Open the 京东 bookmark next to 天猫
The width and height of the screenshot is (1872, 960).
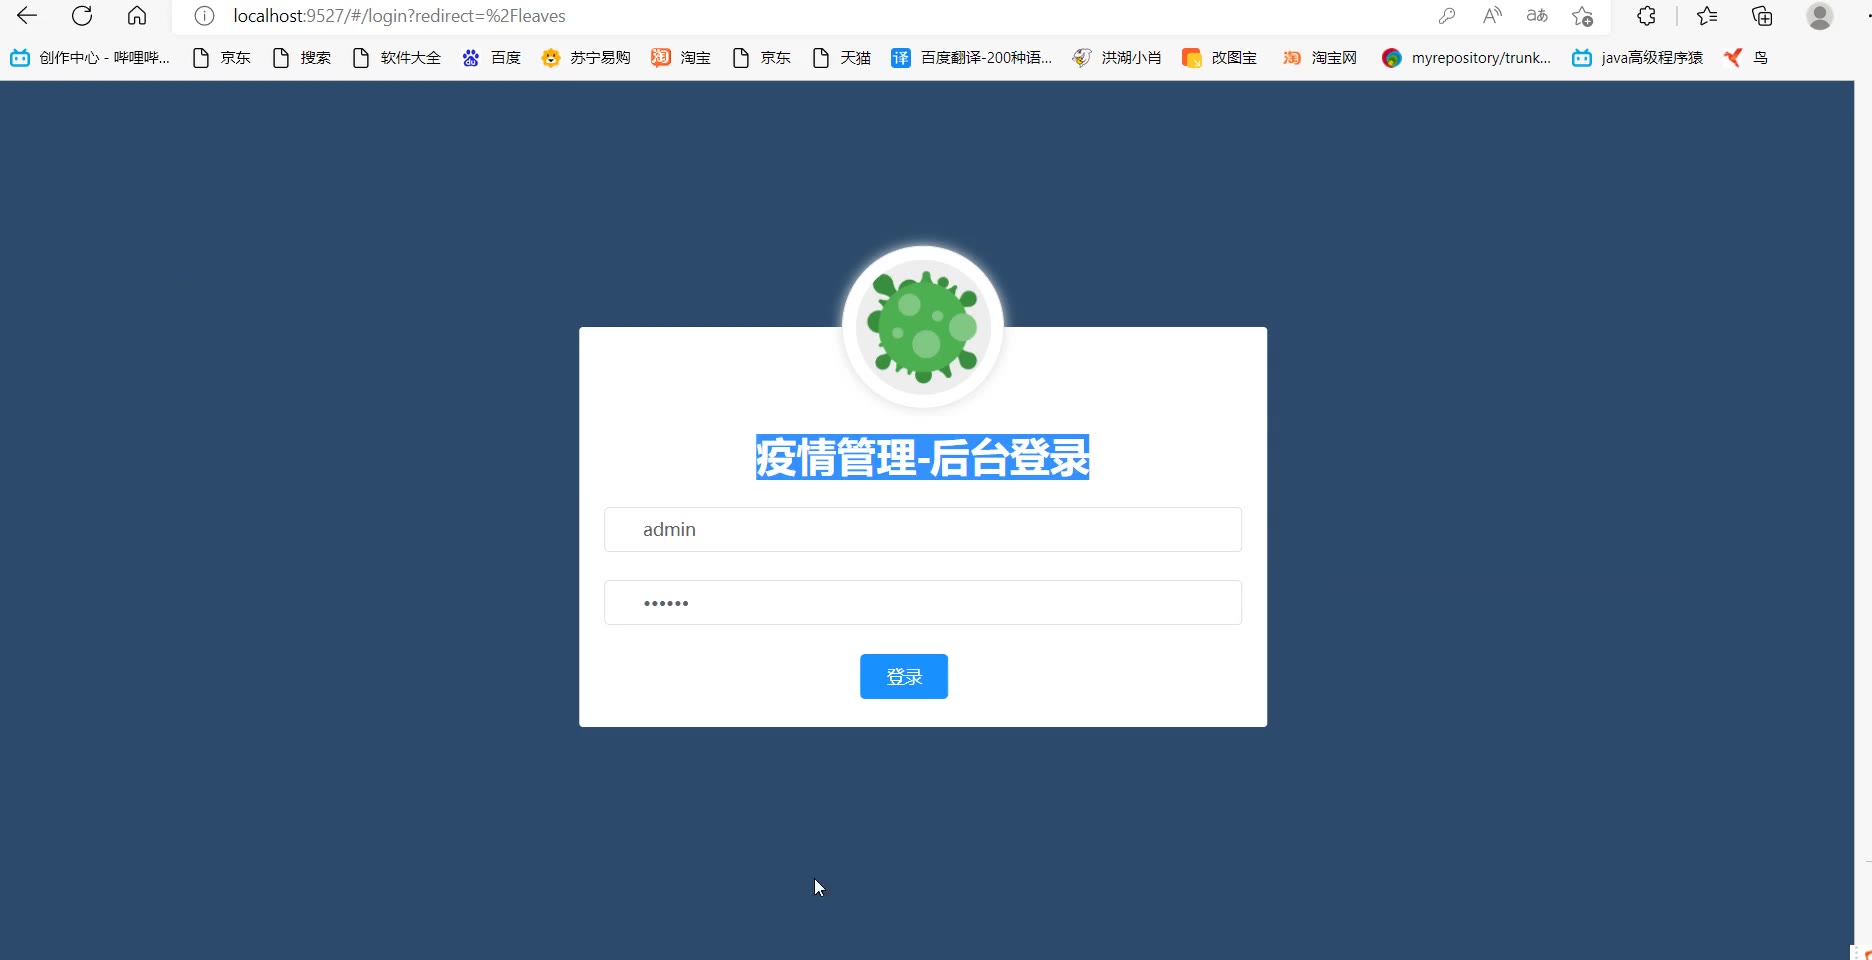(762, 58)
